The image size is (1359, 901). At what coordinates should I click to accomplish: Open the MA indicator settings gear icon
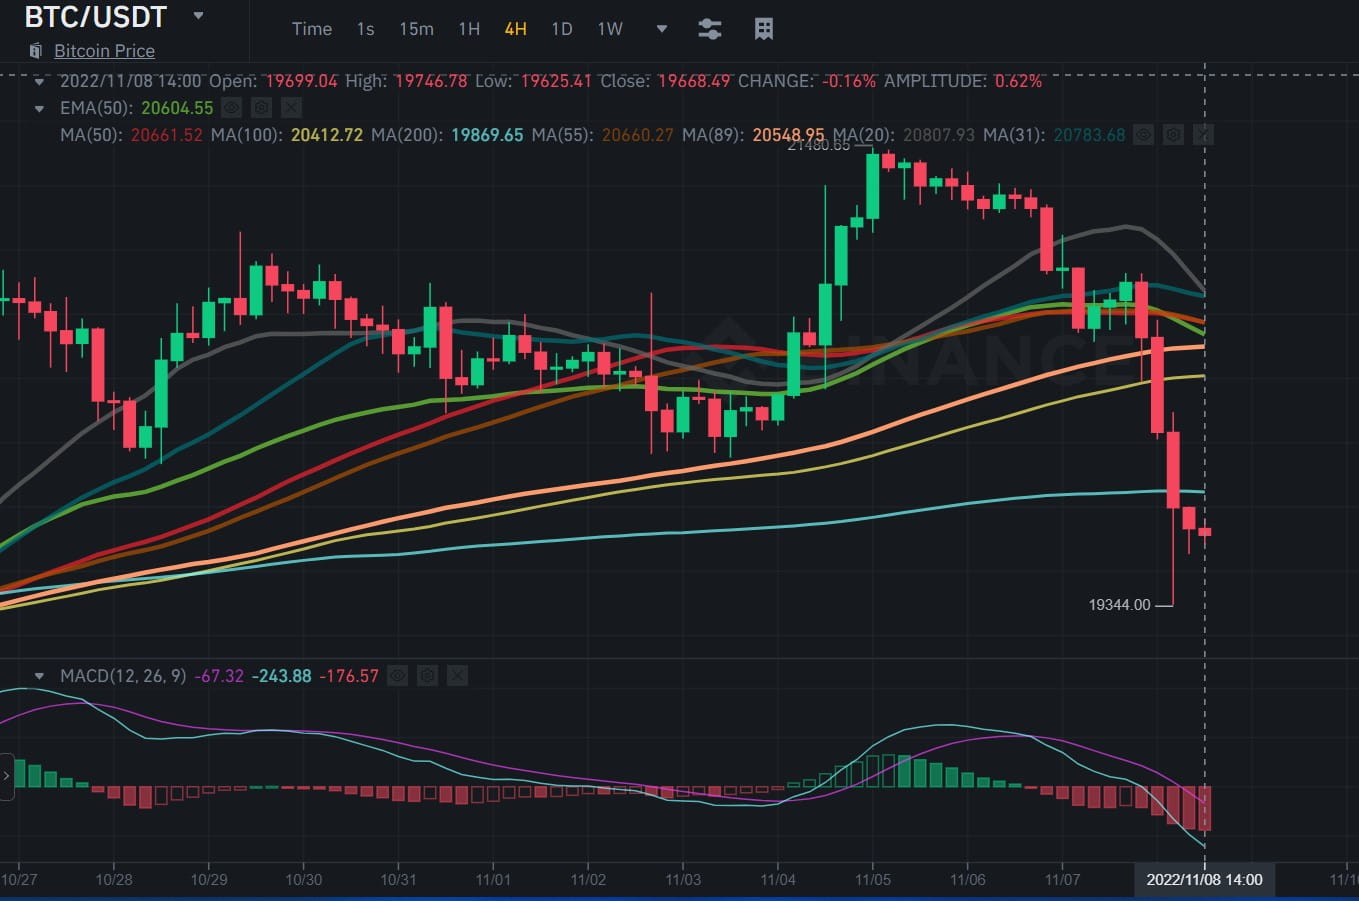(x=1174, y=134)
